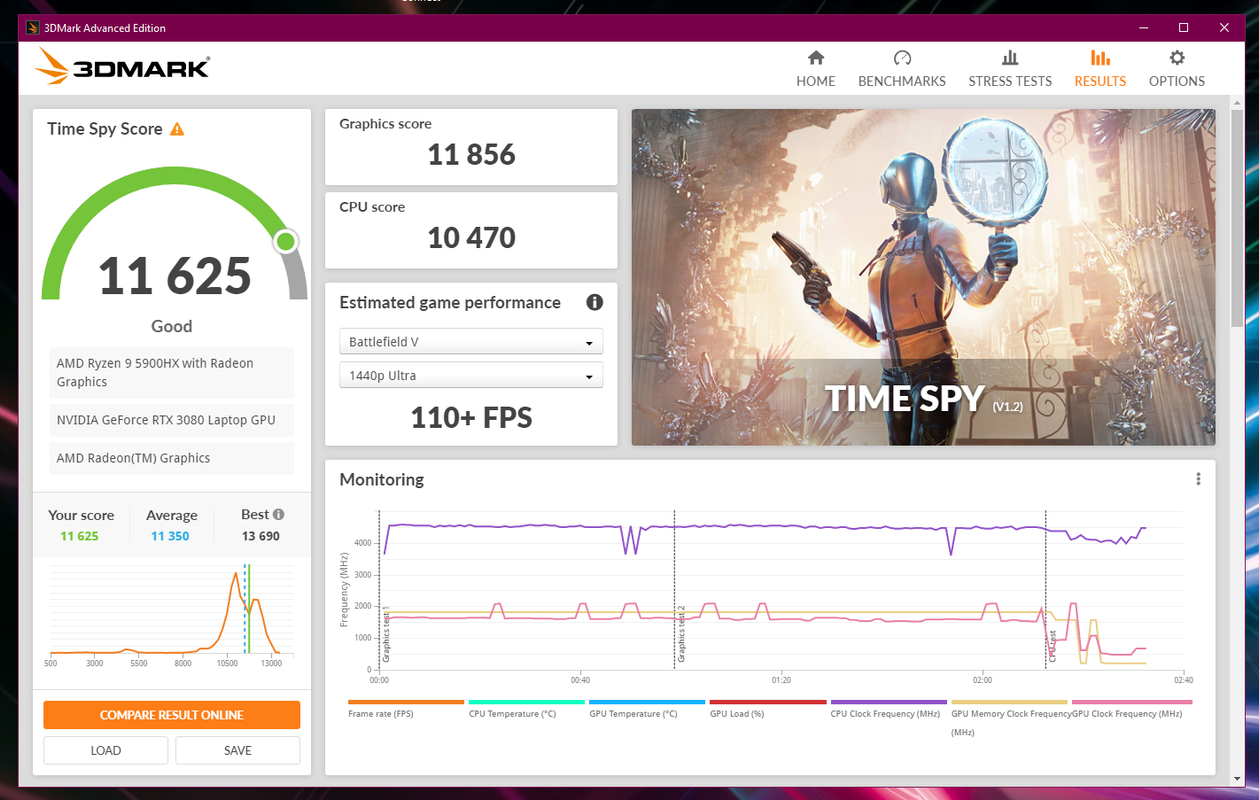Click the Save button

click(238, 750)
